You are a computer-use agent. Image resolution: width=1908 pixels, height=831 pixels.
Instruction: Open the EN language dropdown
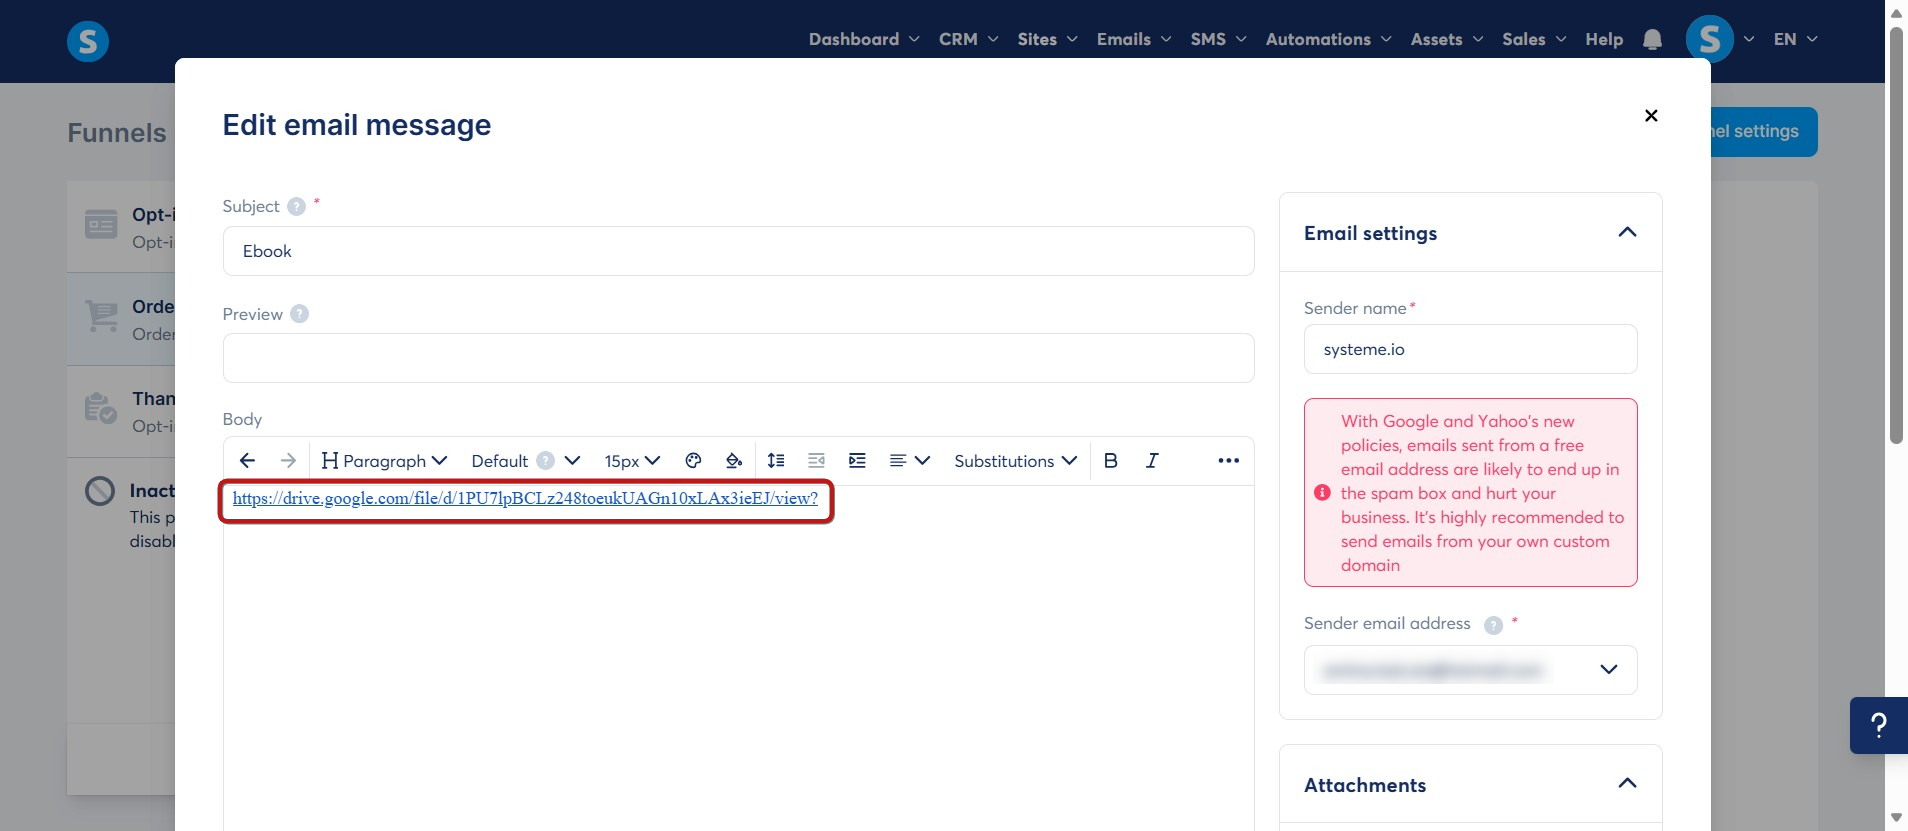[x=1795, y=39]
